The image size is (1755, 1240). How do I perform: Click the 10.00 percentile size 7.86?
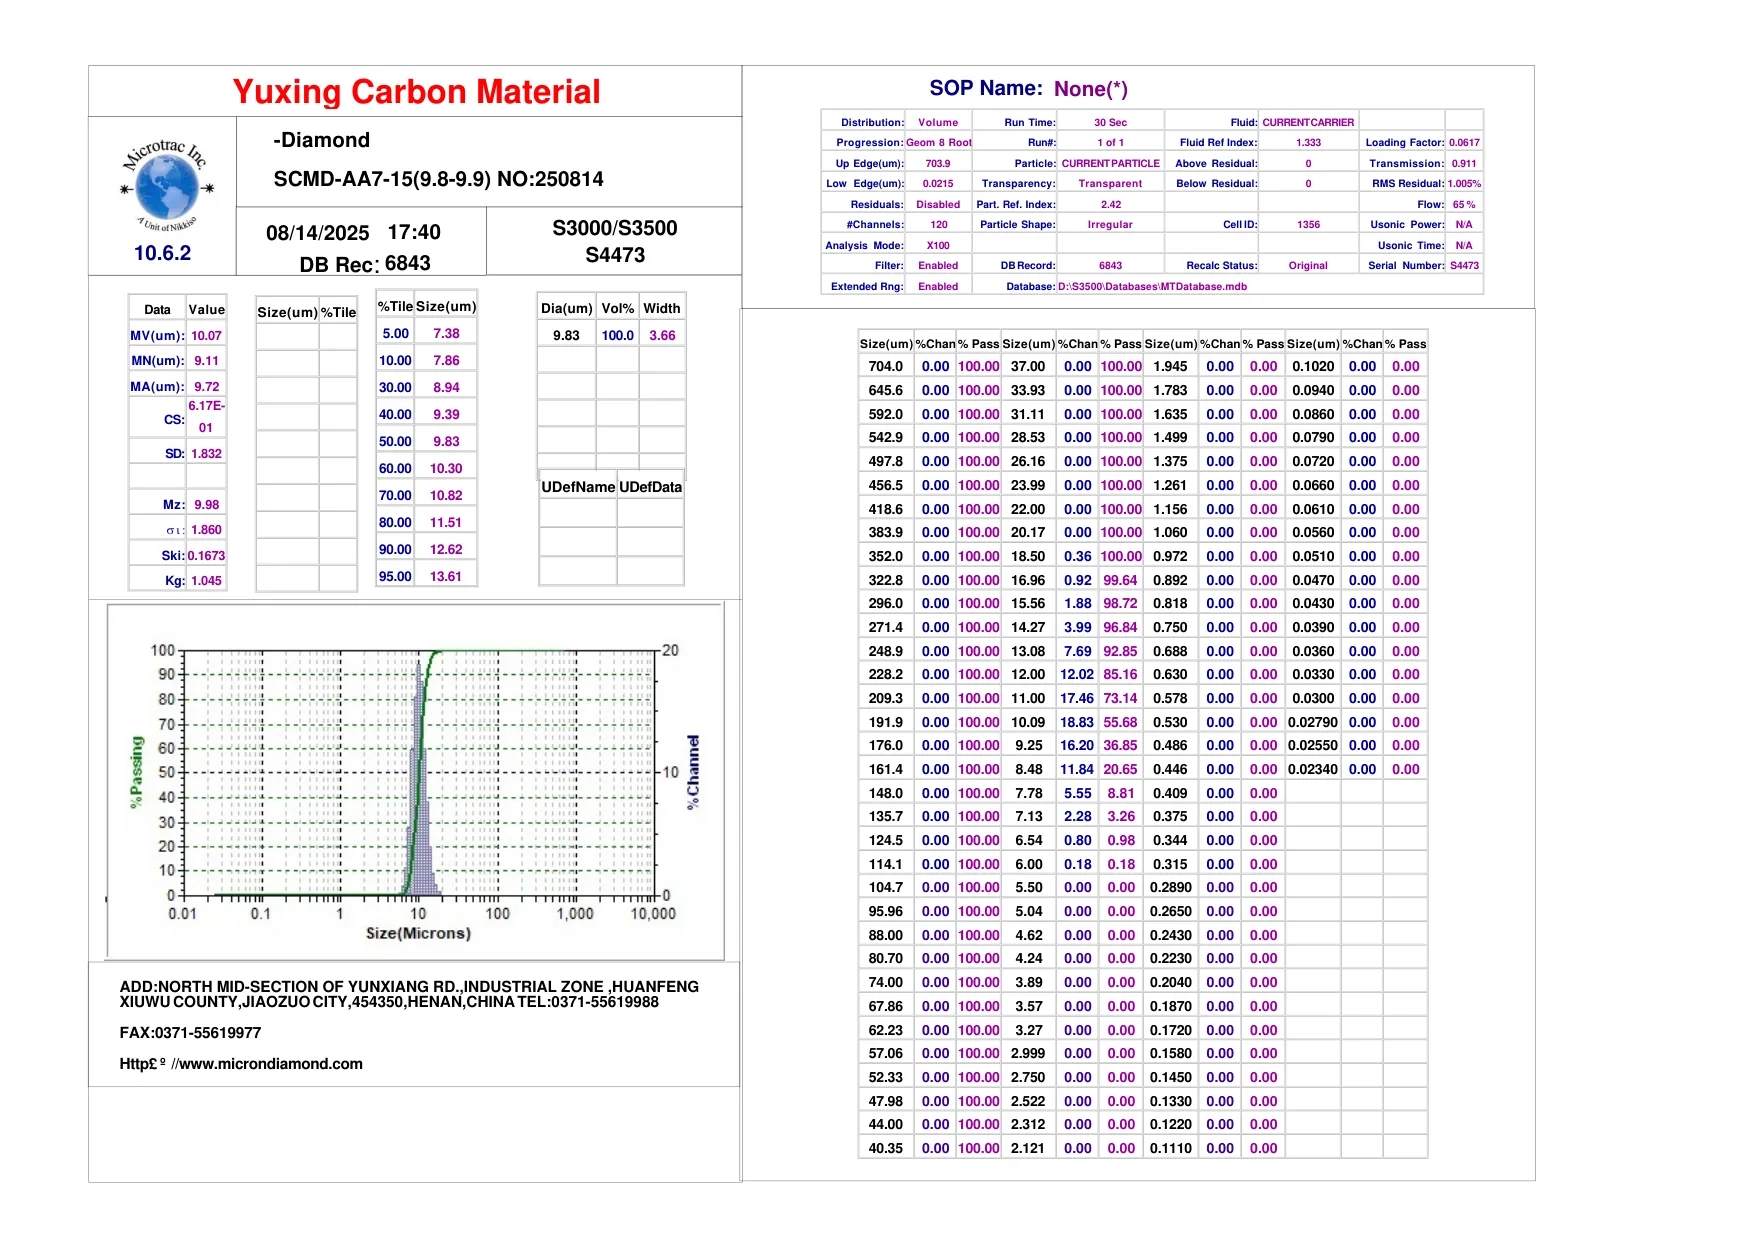(x=446, y=361)
